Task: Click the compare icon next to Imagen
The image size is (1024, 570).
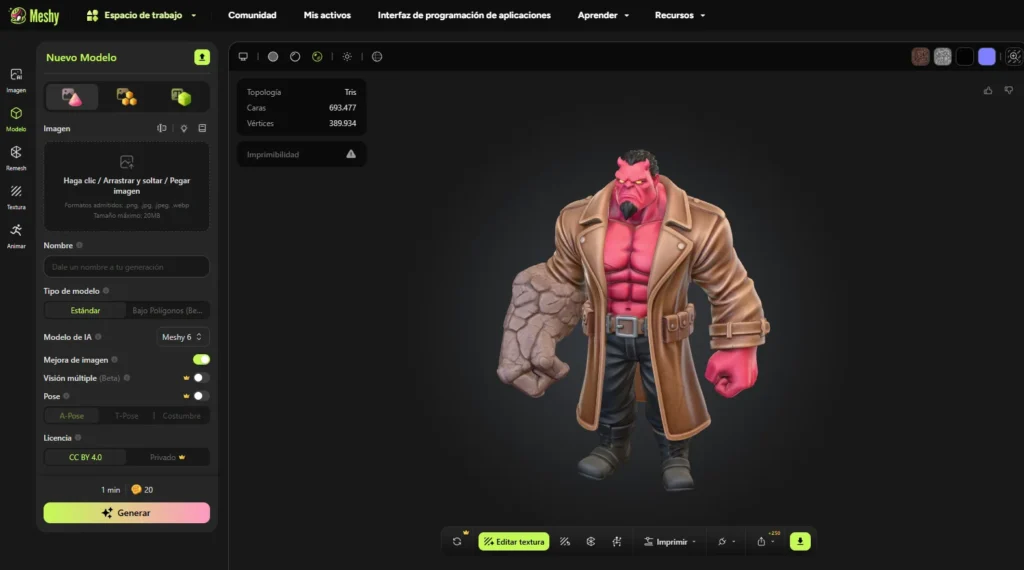Action: (162, 129)
